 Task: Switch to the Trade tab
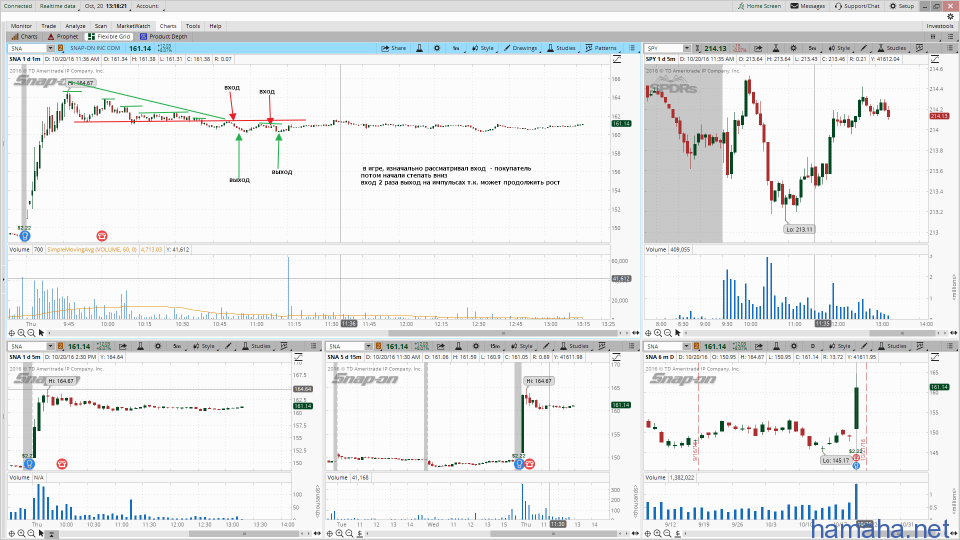click(x=48, y=26)
